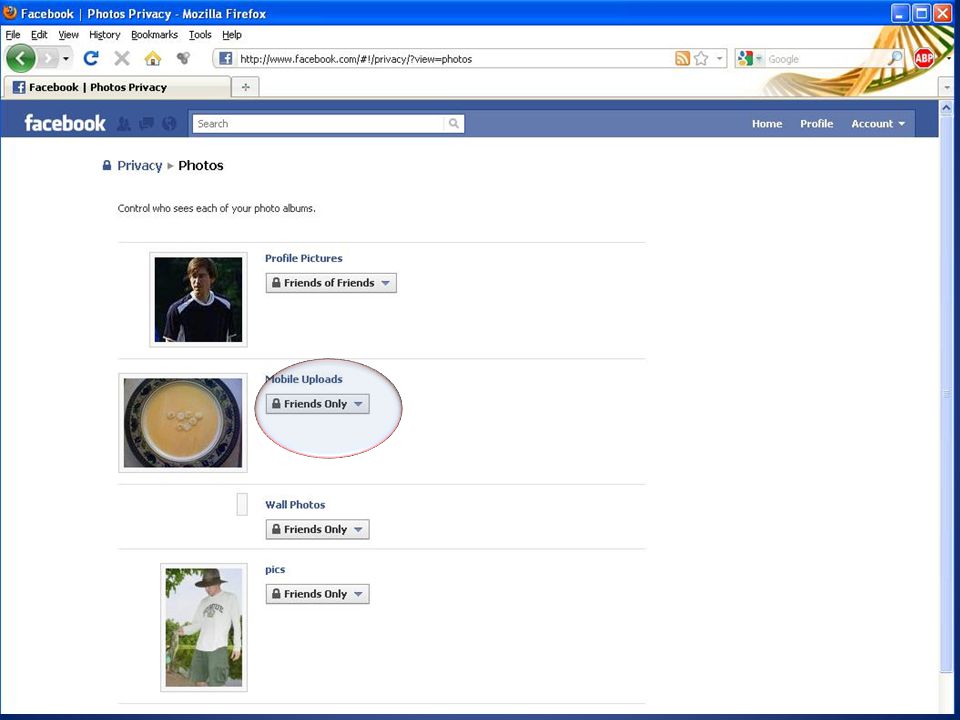
Task: Open the Bookmarks menu
Action: click(154, 34)
